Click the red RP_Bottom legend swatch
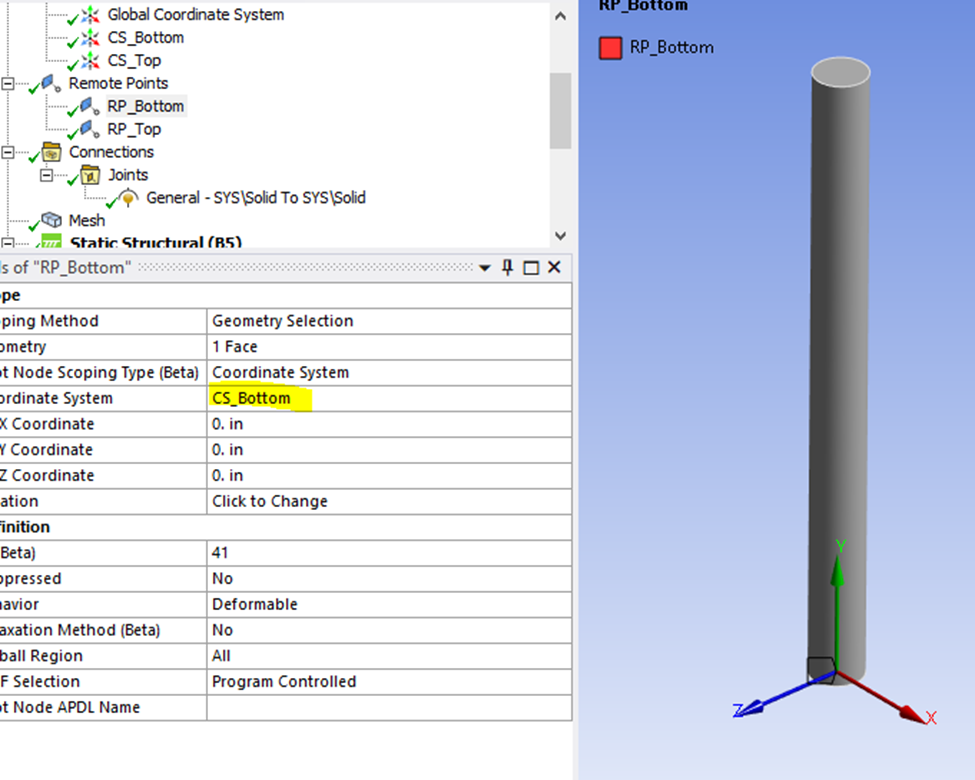The width and height of the screenshot is (975, 780). [x=609, y=47]
